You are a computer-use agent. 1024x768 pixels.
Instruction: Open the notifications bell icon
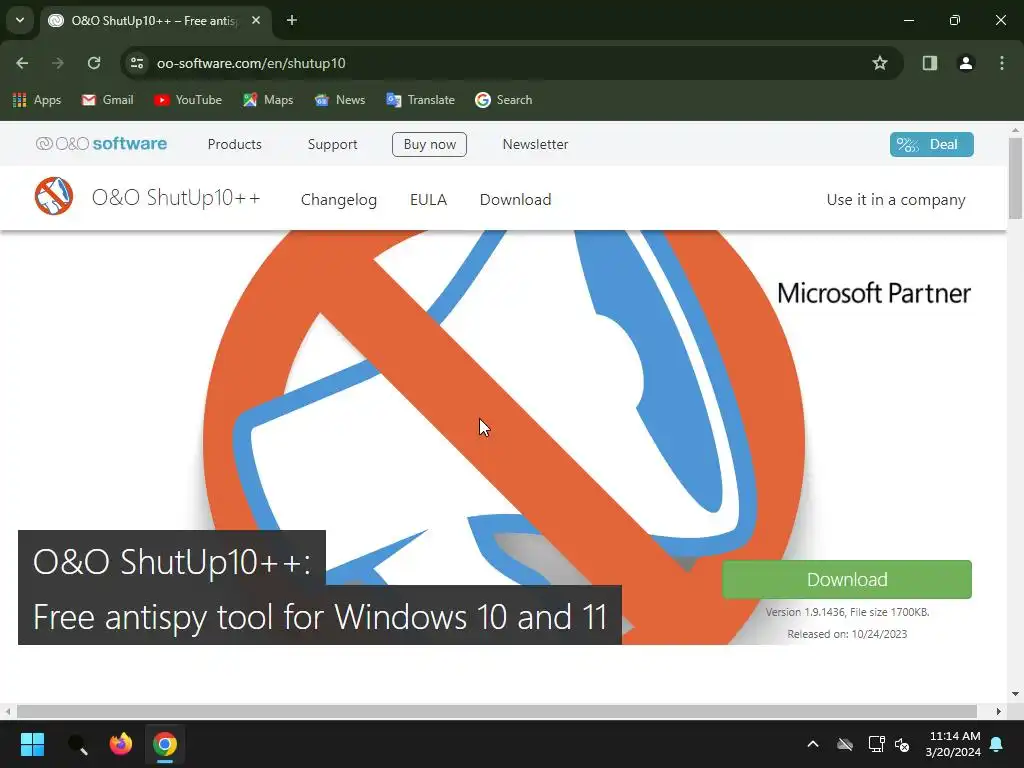[997, 744]
